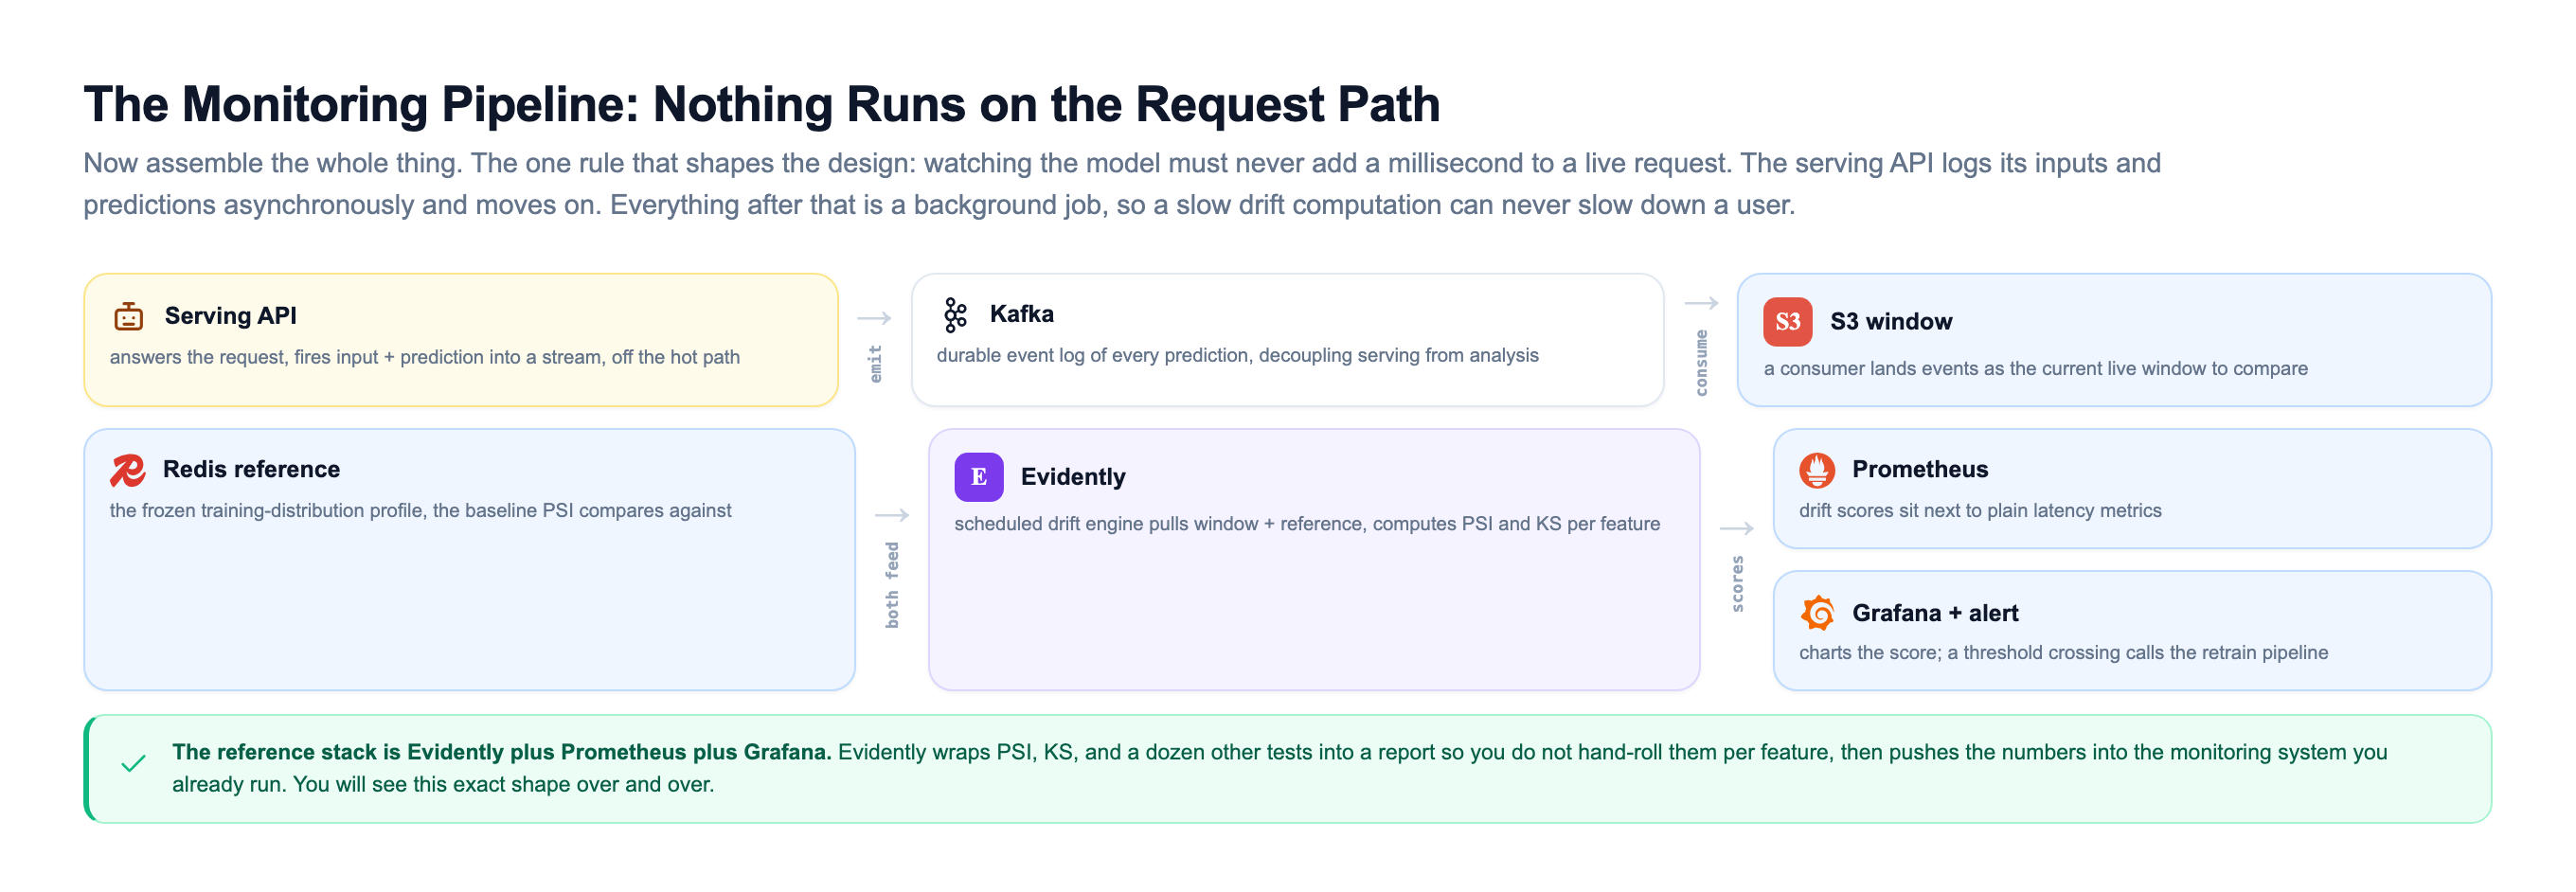Click the red S3 badge icon
Image resolution: width=2576 pixels, height=892 pixels.
(1787, 322)
